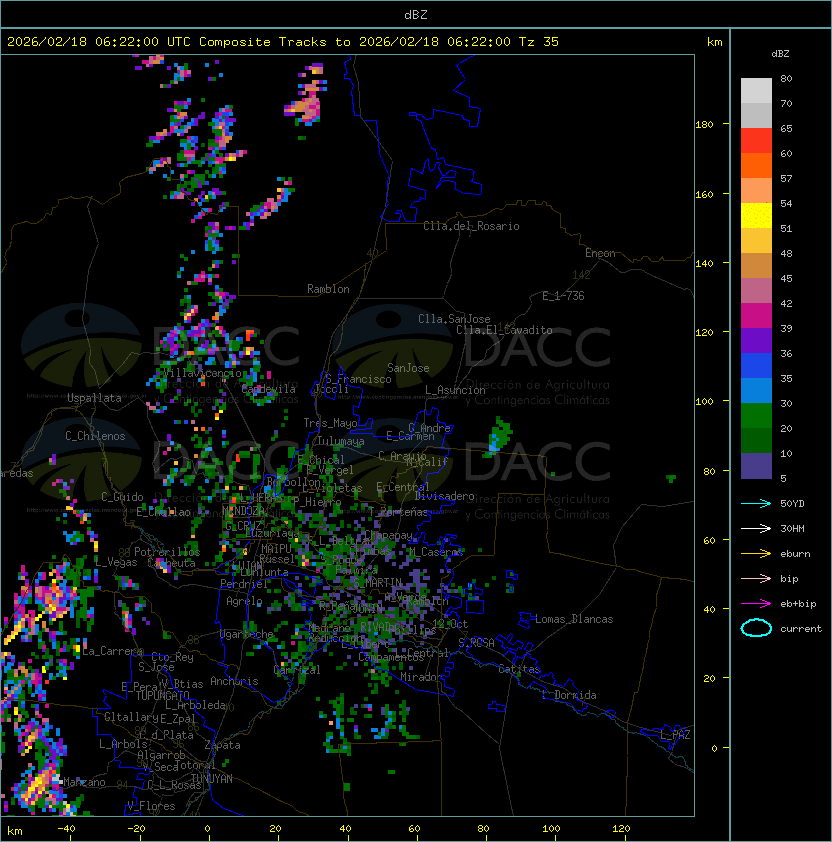Click the 'Tz 35' threshold text in header
832x842 pixels.
pyautogui.click(x=539, y=42)
